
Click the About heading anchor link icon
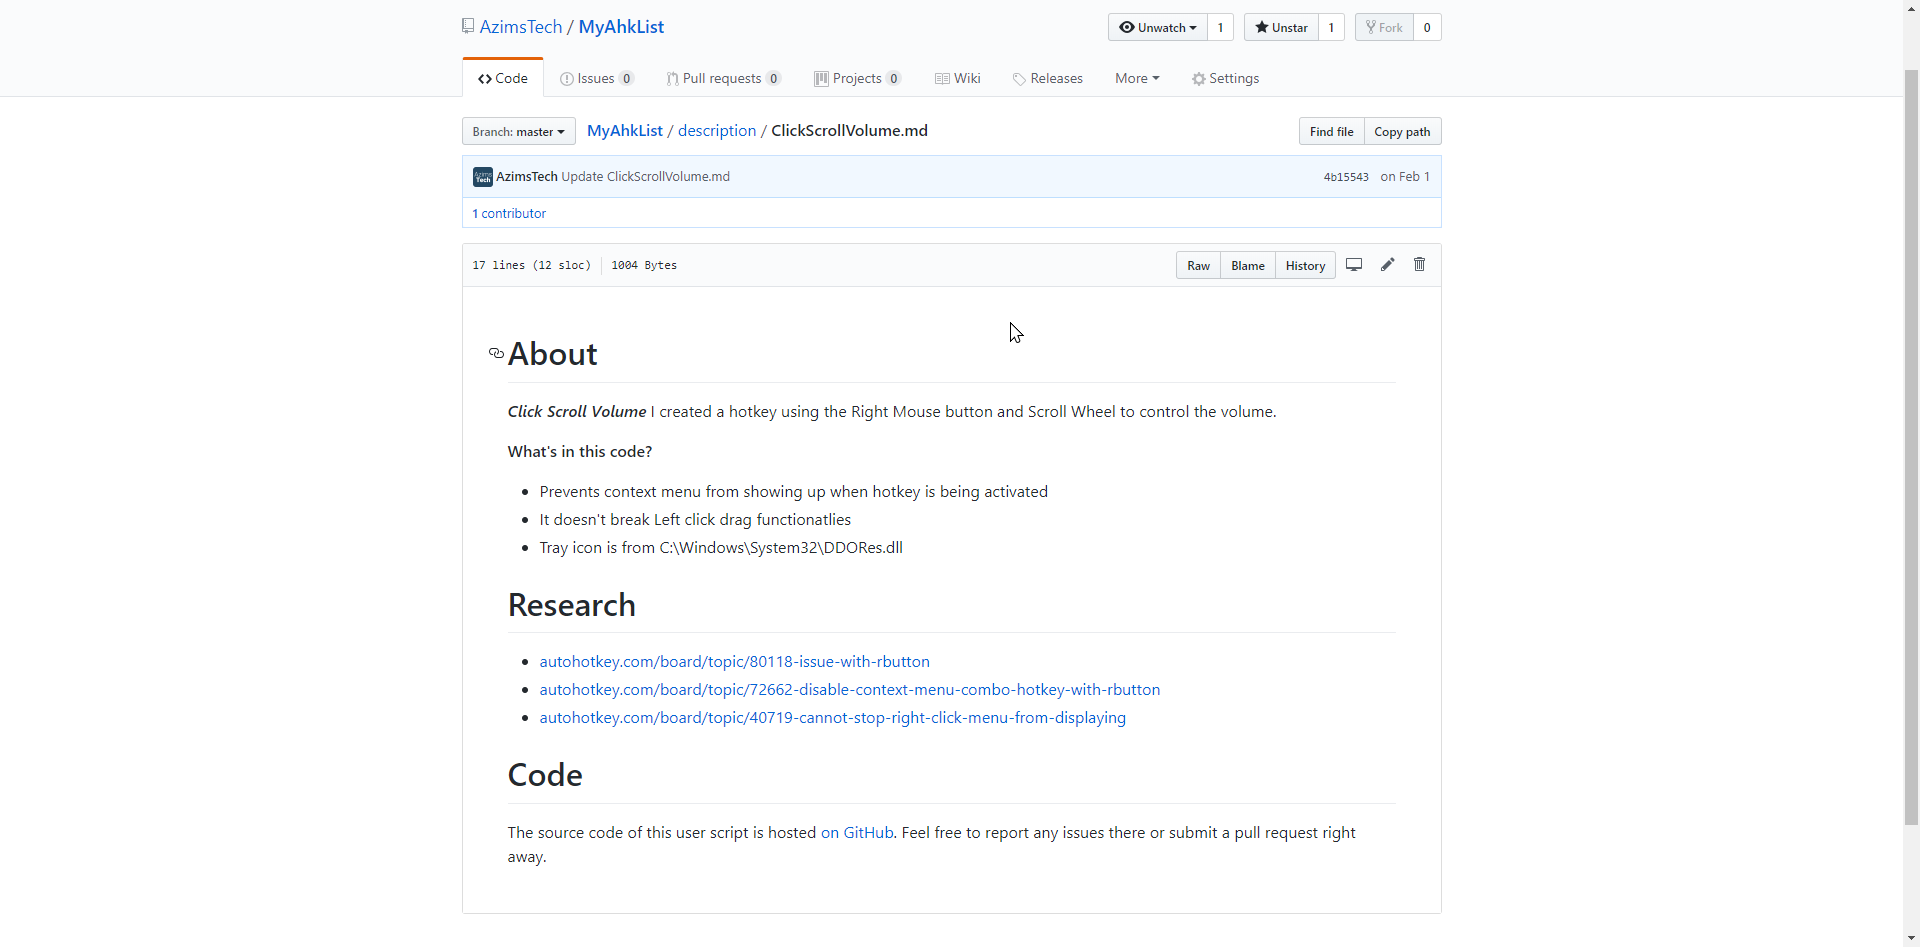point(496,353)
